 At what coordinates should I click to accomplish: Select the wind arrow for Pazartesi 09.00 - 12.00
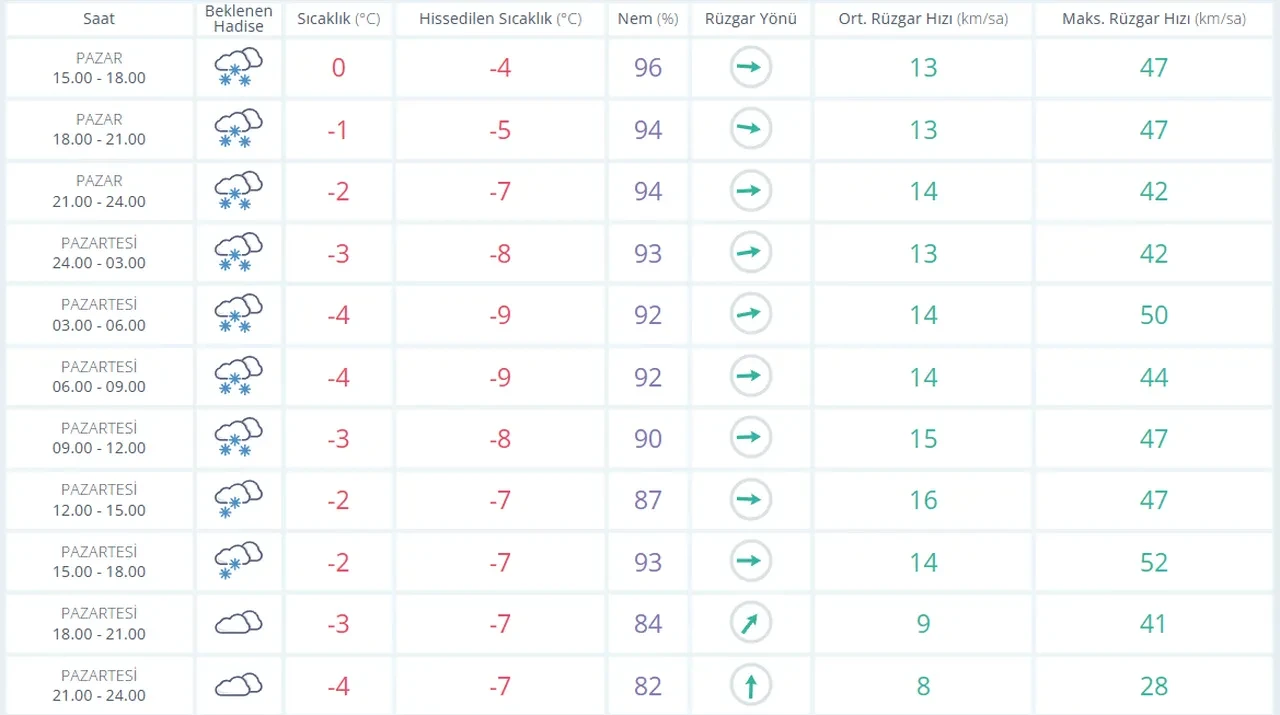pyautogui.click(x=750, y=438)
